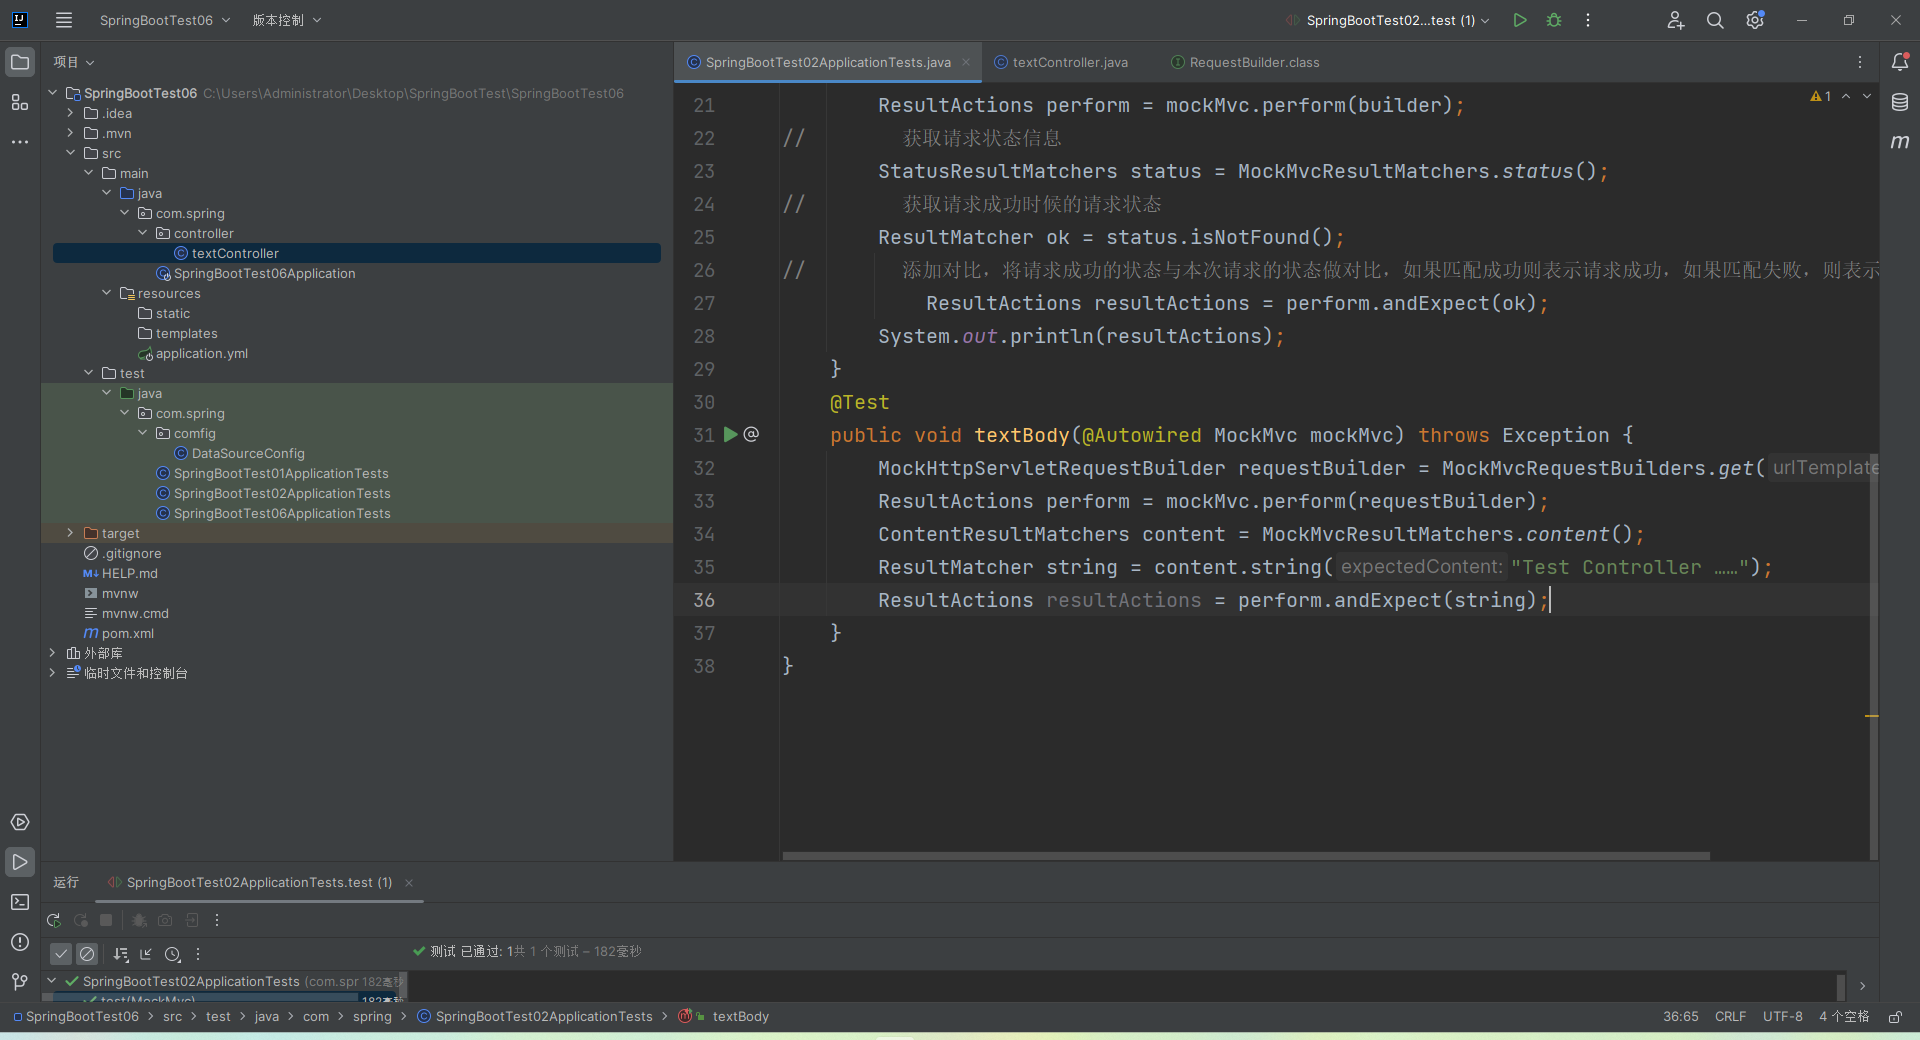Collapse SpringBootTest02ApplicationTests result node

point(52,981)
